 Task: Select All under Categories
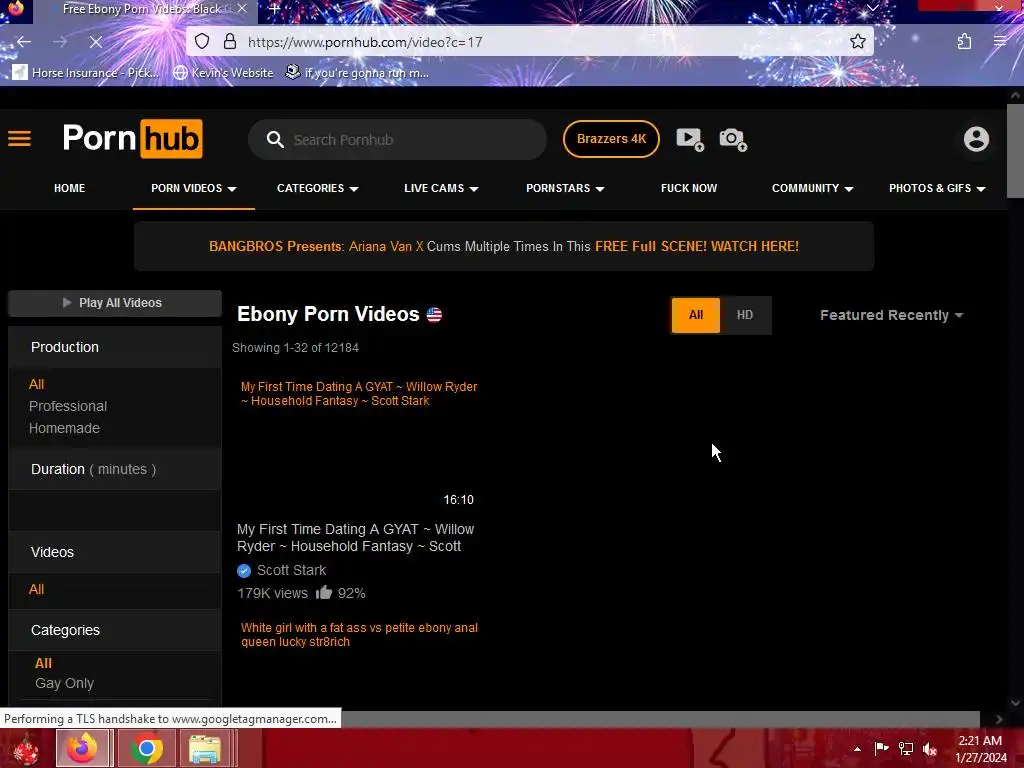pyautogui.click(x=43, y=663)
